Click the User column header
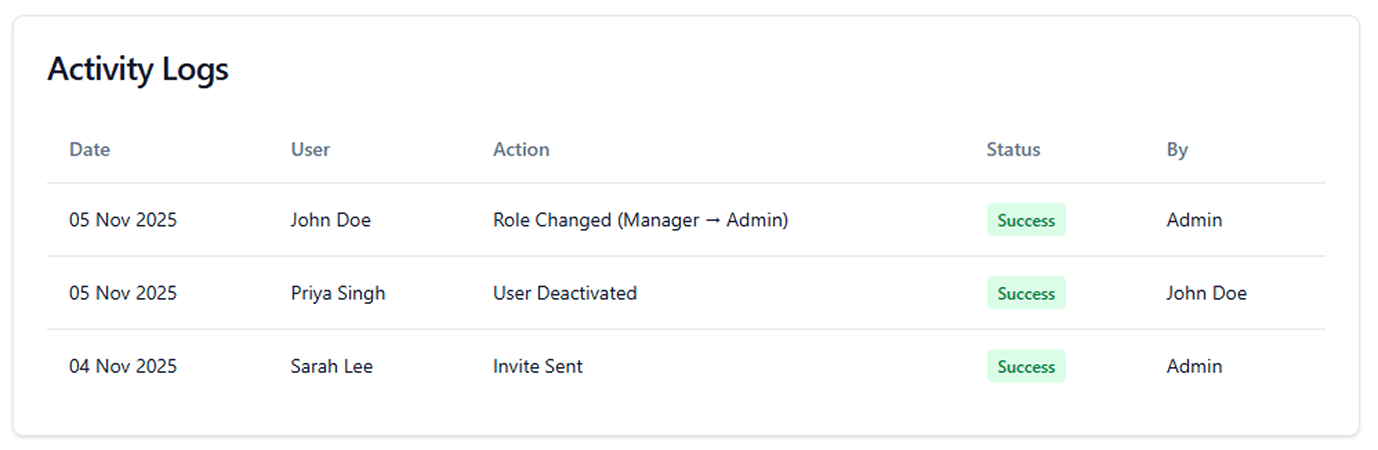The width and height of the screenshot is (1378, 450). coord(310,150)
